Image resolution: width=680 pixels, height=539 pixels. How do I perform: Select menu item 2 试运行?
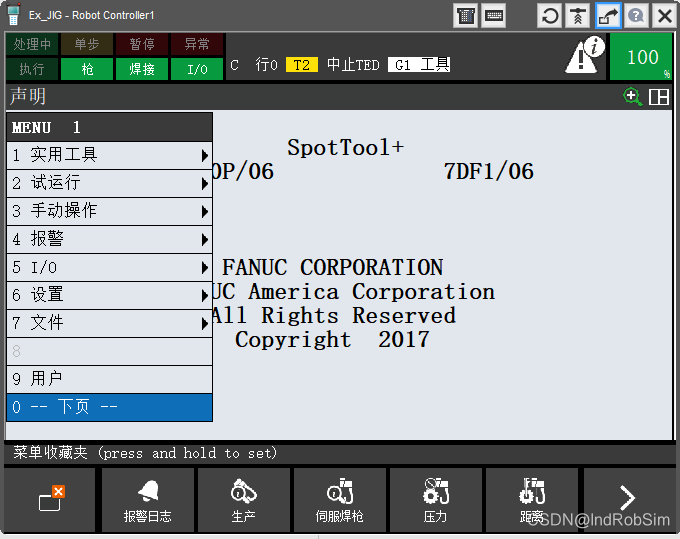tap(109, 183)
